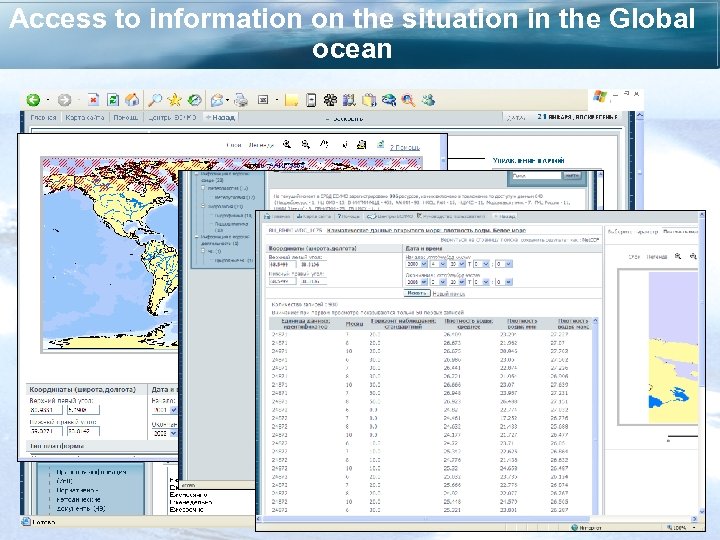Click the Search magnifier icon in browser toolbar

pos(155,100)
